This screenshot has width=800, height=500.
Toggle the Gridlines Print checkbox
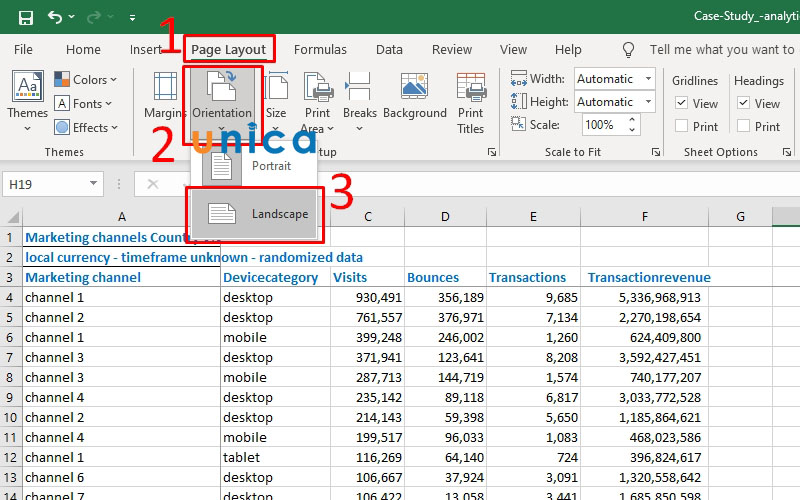pos(682,126)
